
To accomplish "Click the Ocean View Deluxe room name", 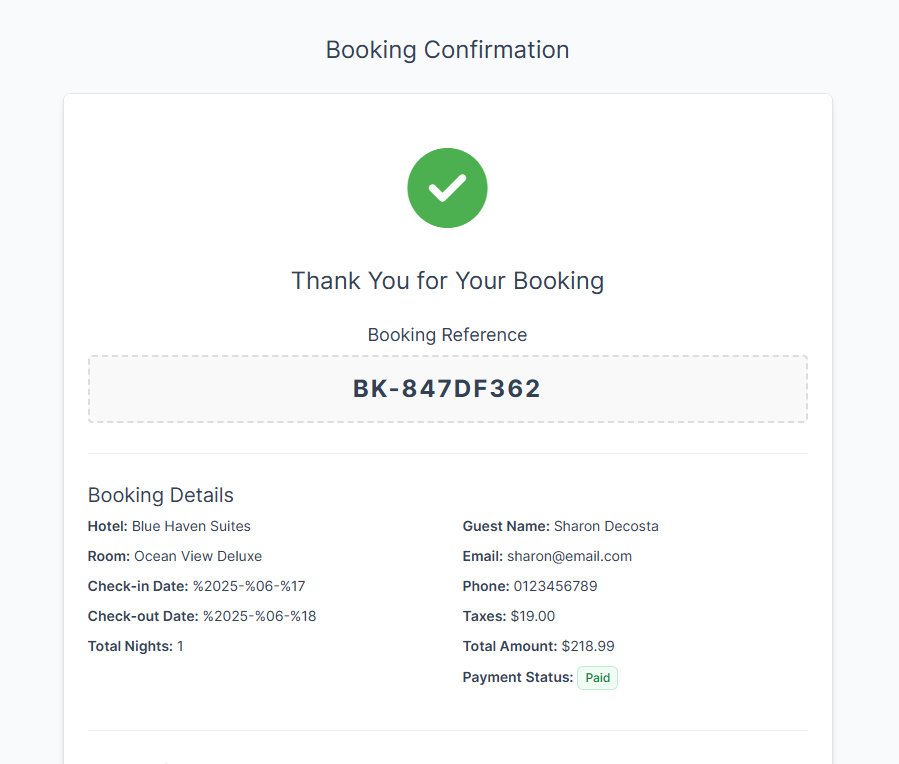I will 198,556.
